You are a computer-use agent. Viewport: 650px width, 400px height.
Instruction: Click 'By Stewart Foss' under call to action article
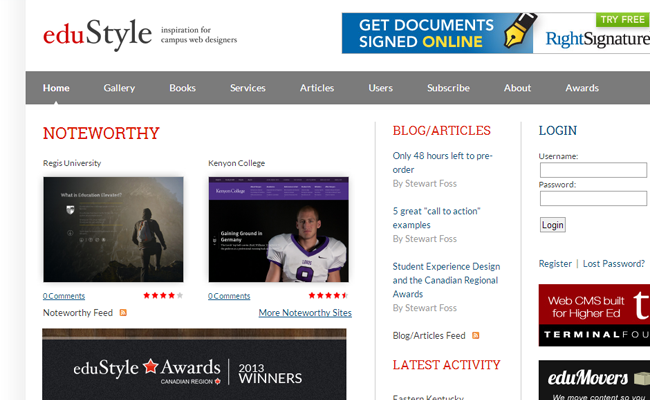(424, 239)
